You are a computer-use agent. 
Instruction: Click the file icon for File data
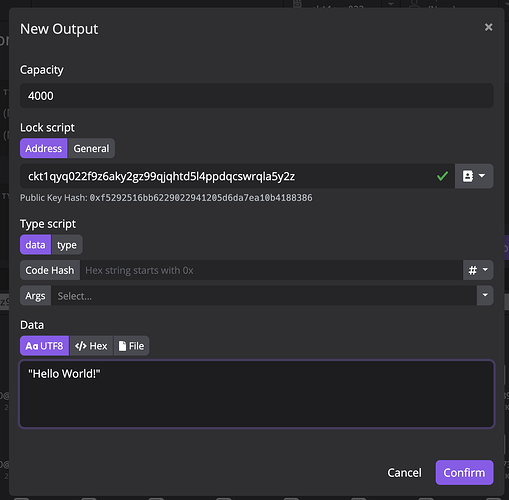[x=123, y=346]
